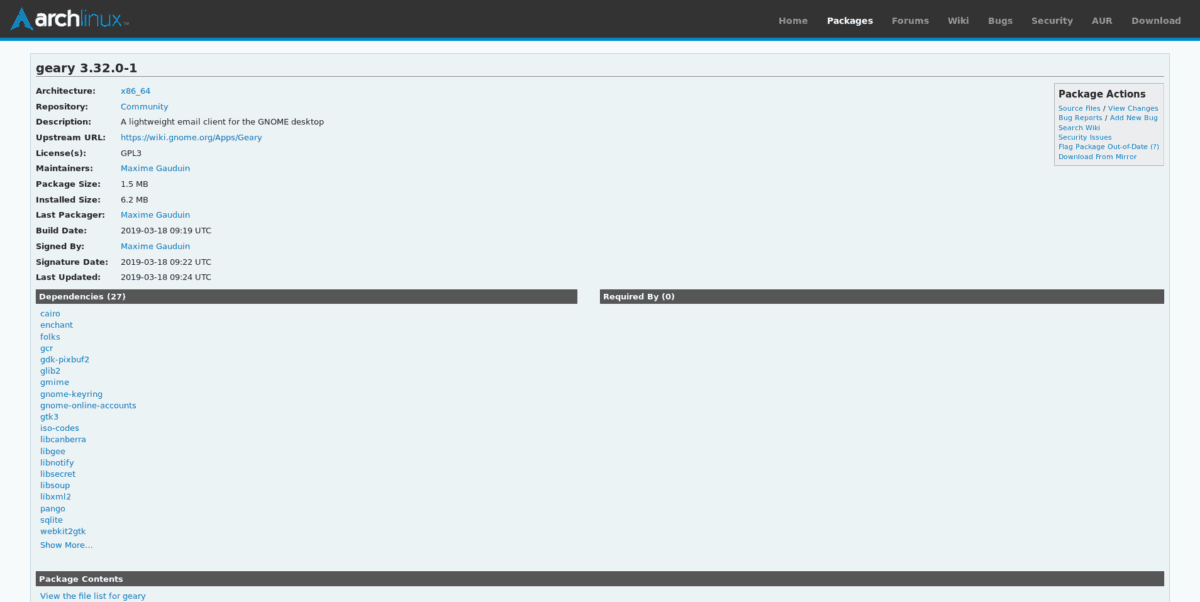Expand Show More to reveal remaining dependencies
This screenshot has width=1200, height=602.
coord(66,544)
